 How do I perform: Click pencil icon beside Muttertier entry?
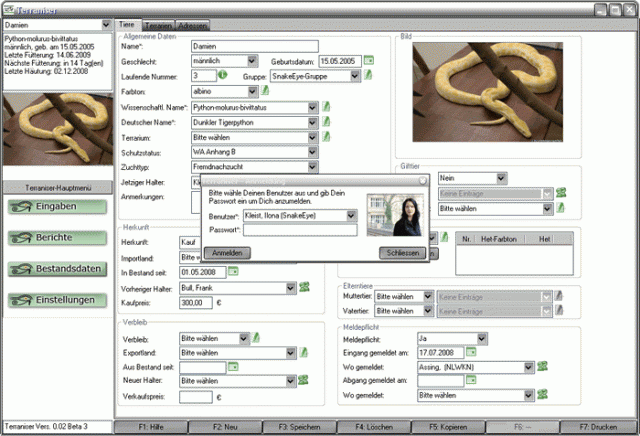pyautogui.click(x=558, y=296)
